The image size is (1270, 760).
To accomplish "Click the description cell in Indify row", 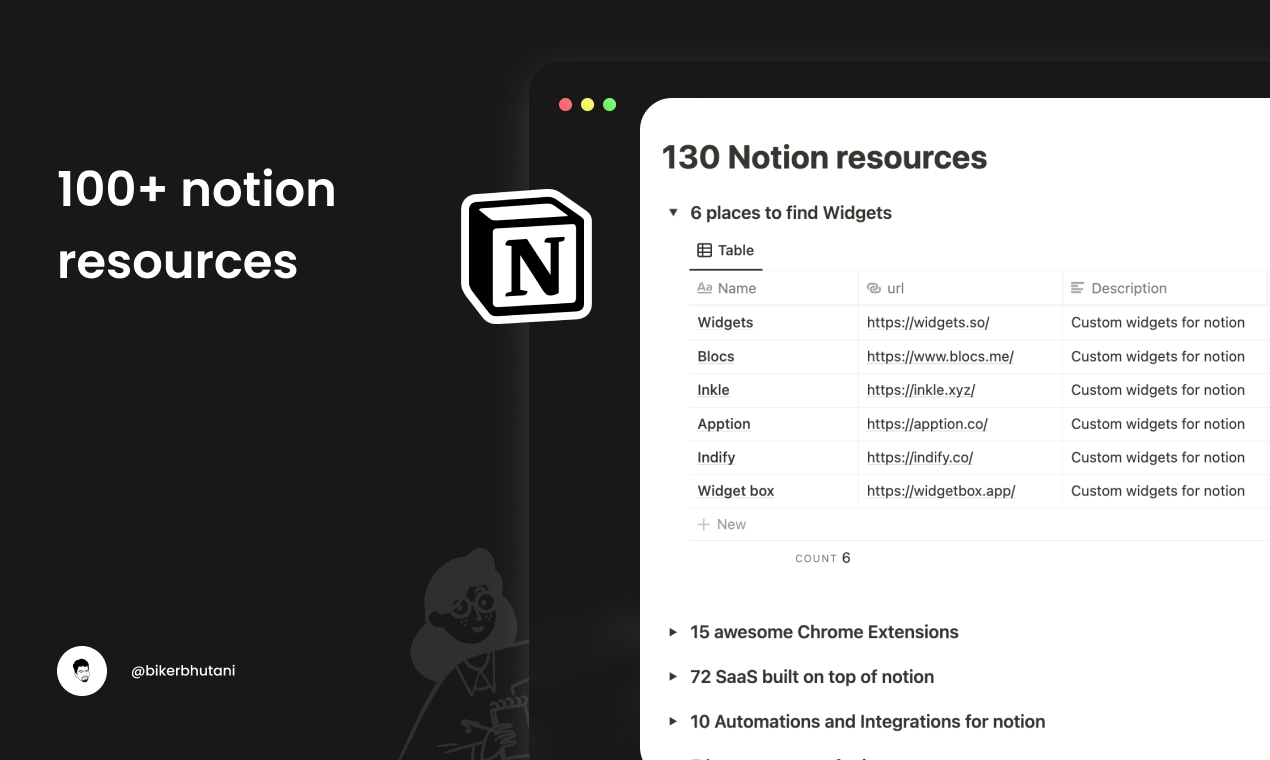I will tap(1165, 457).
